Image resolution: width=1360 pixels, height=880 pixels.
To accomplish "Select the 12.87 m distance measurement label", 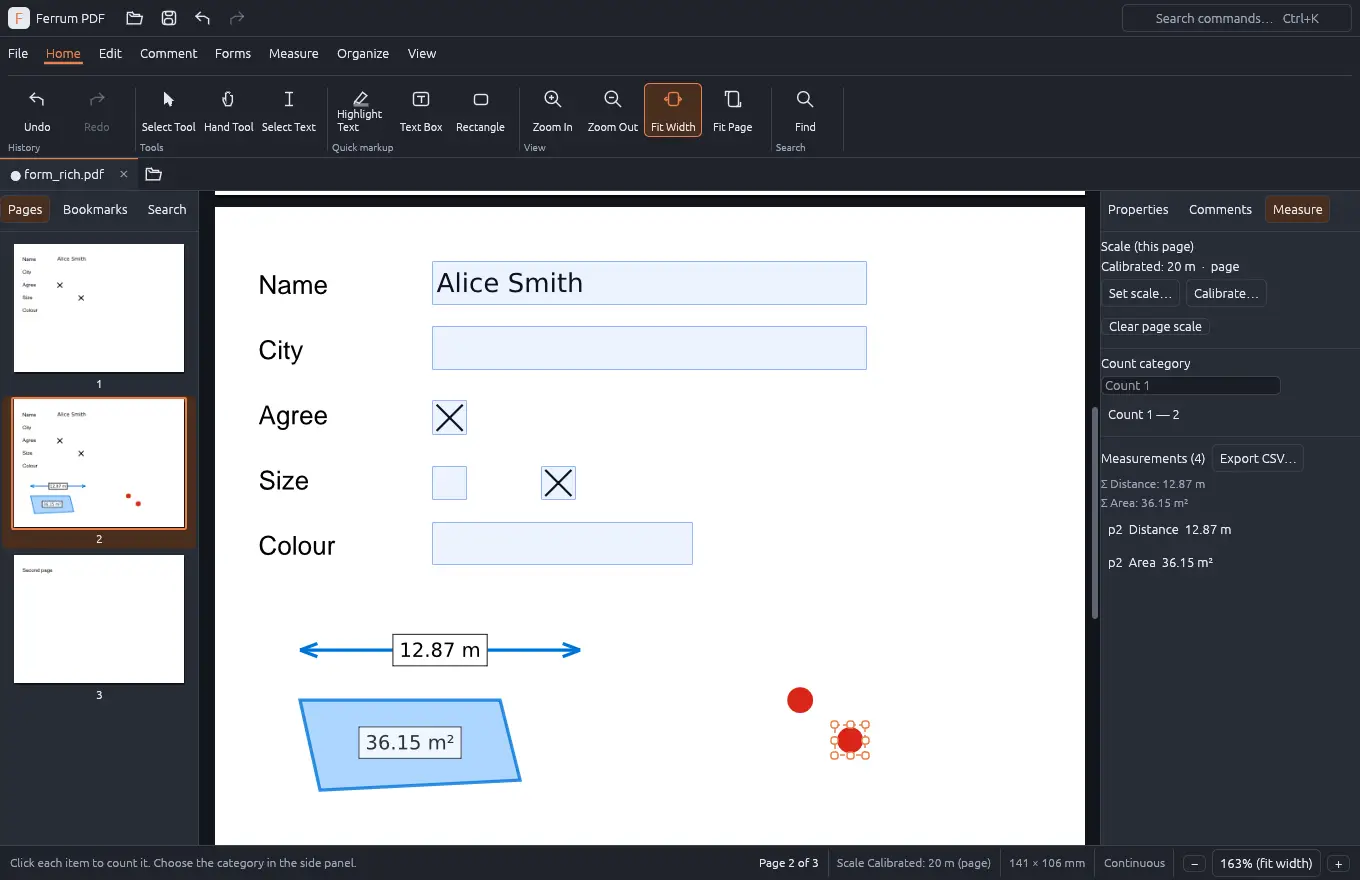I will click(x=440, y=650).
